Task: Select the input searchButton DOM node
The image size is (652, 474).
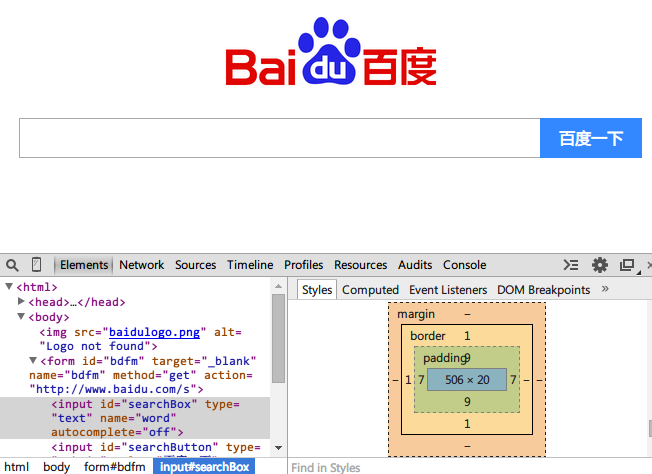Action: click(x=156, y=447)
